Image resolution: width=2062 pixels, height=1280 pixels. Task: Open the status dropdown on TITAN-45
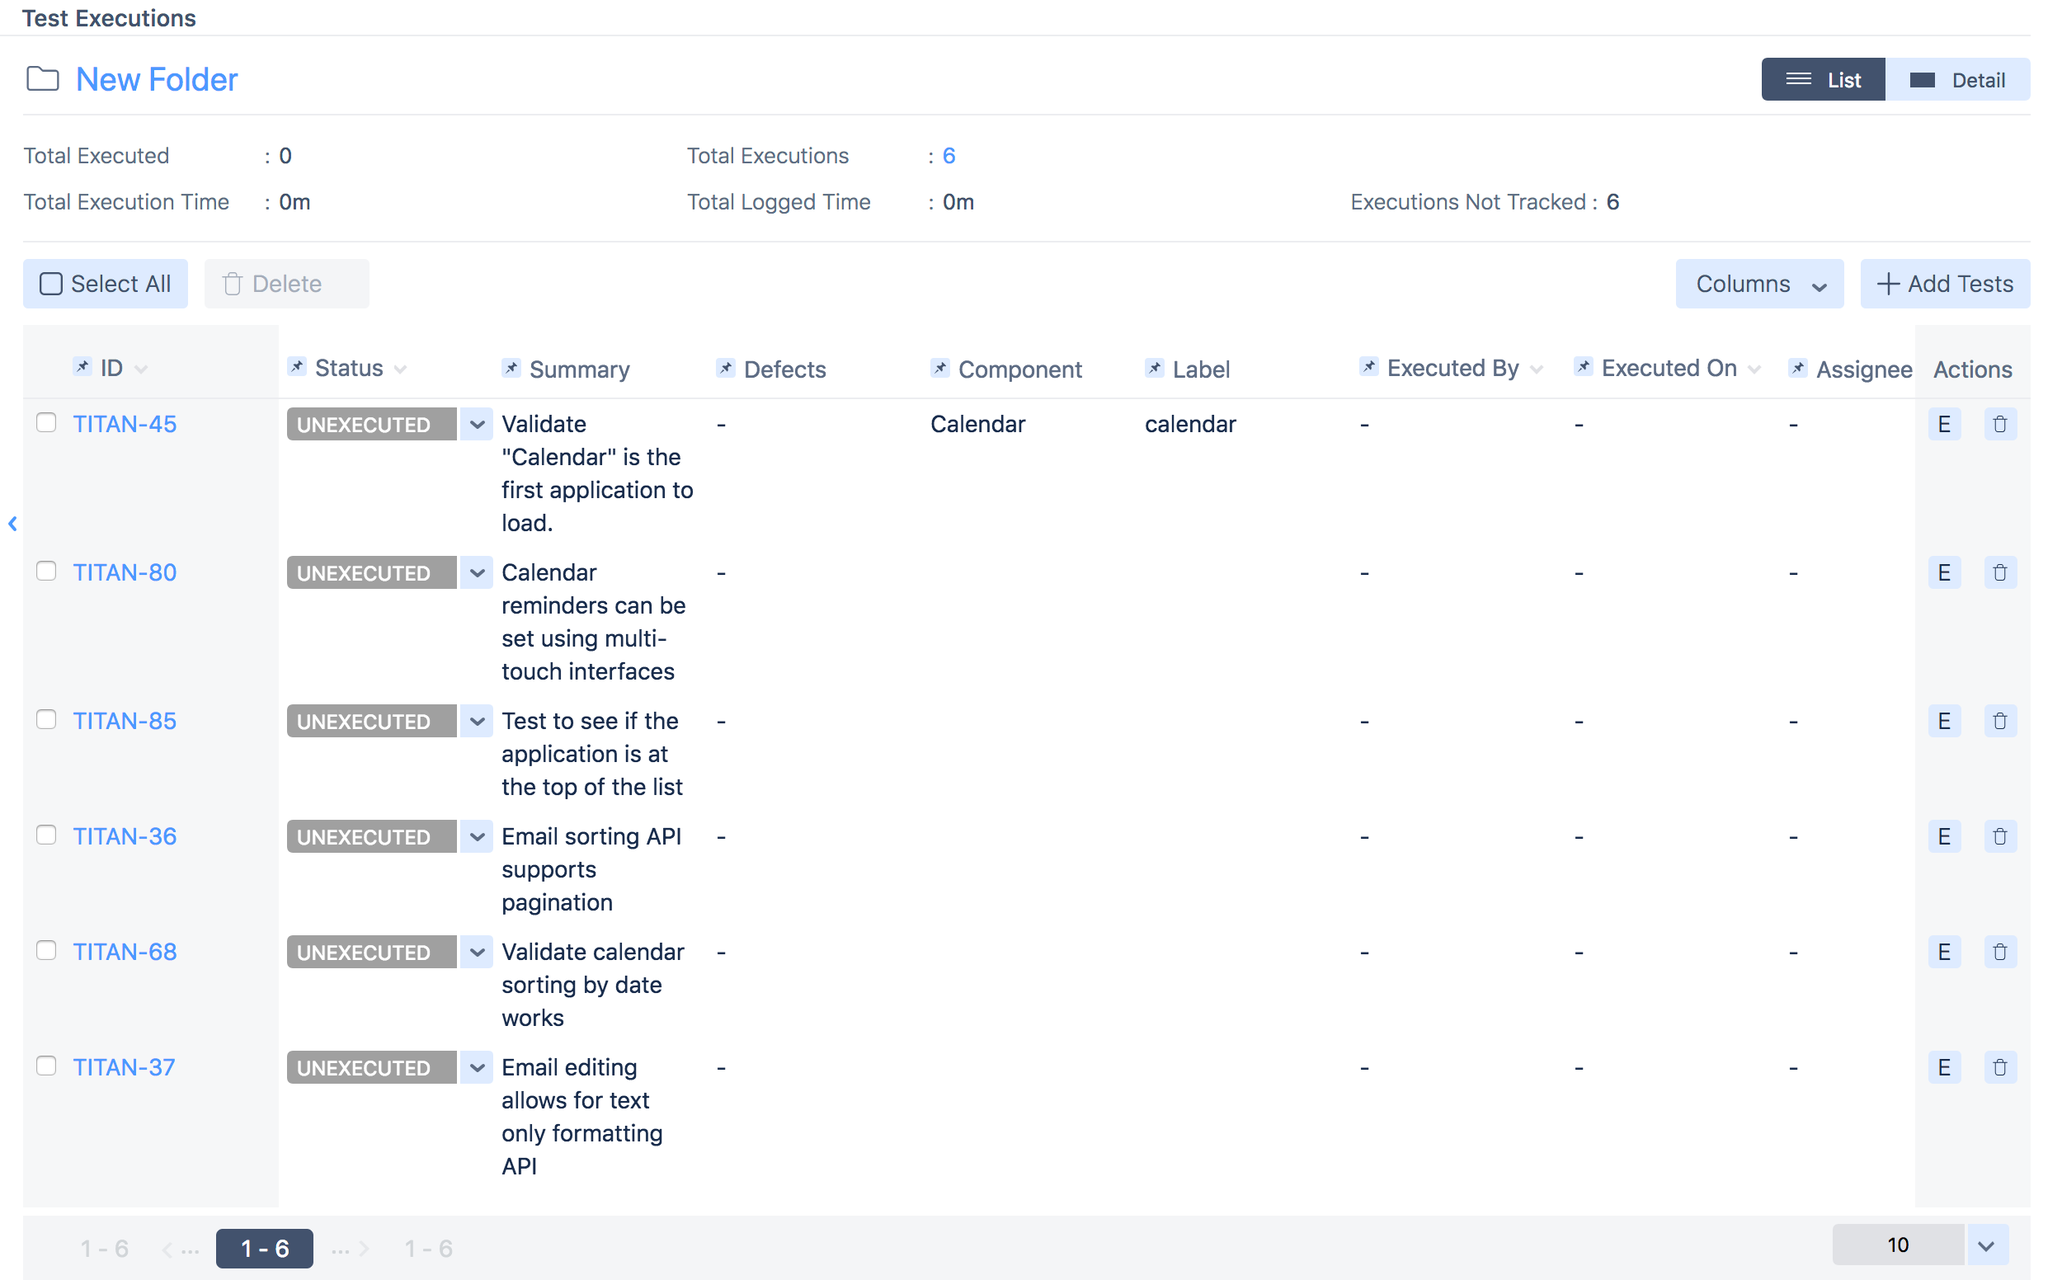[x=476, y=423]
